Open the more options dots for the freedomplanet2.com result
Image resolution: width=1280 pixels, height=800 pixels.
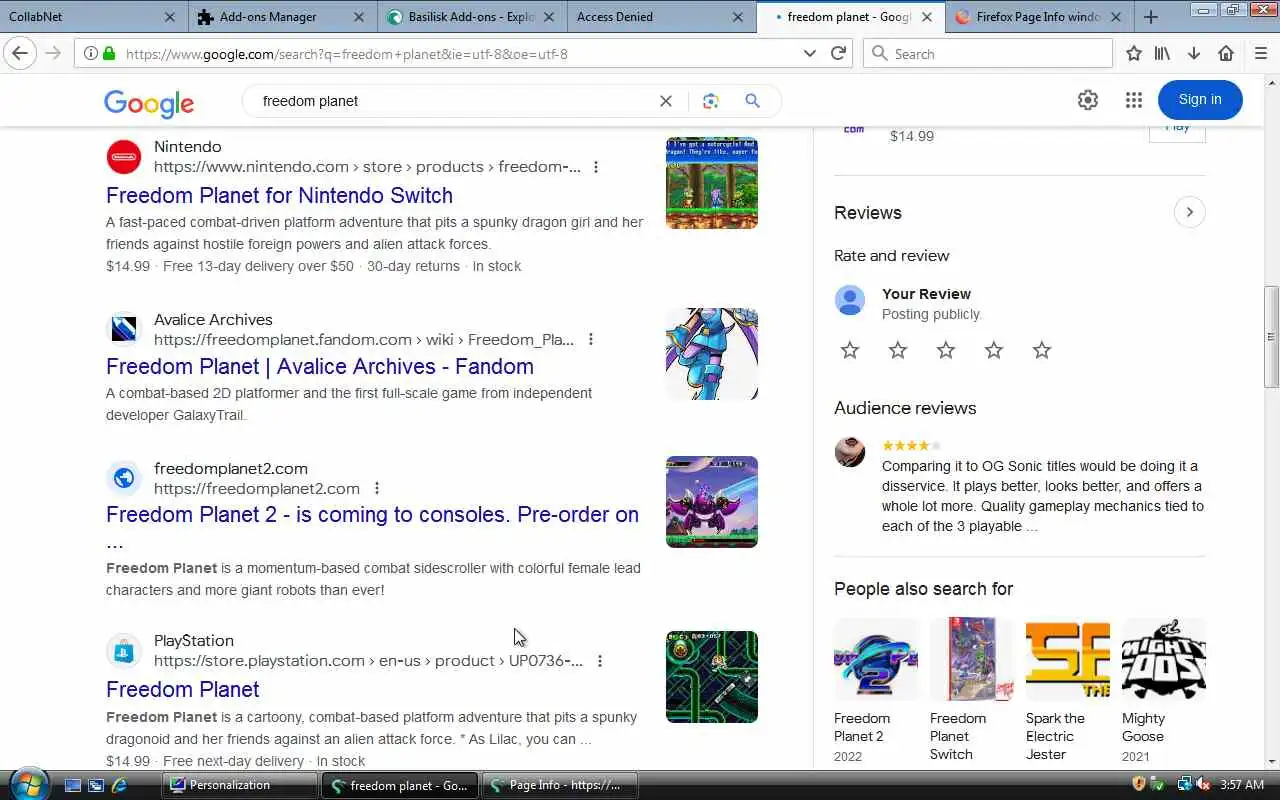377,489
